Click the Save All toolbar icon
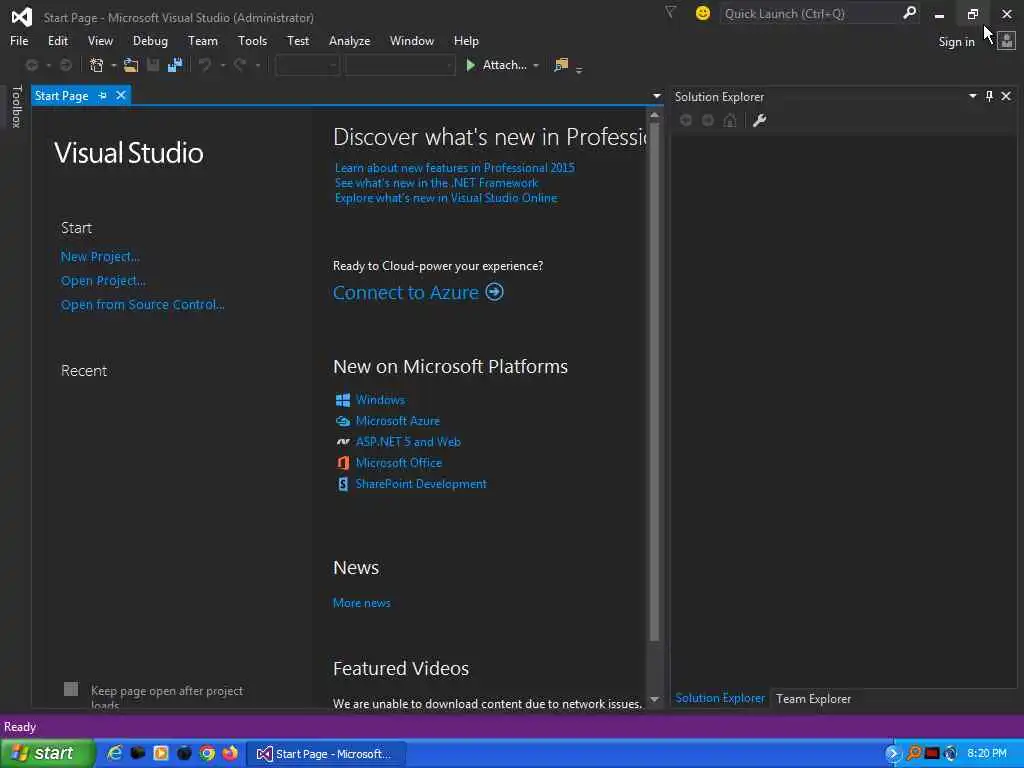The height and width of the screenshot is (768, 1024). (x=175, y=65)
